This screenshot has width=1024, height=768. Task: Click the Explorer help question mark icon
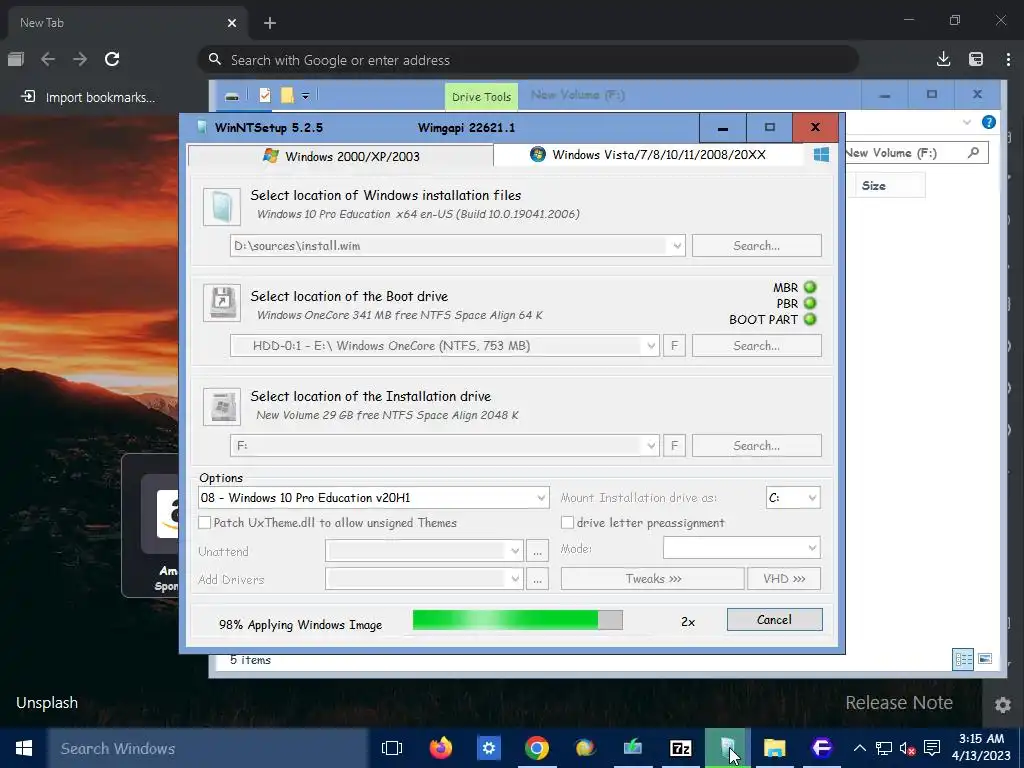point(989,122)
